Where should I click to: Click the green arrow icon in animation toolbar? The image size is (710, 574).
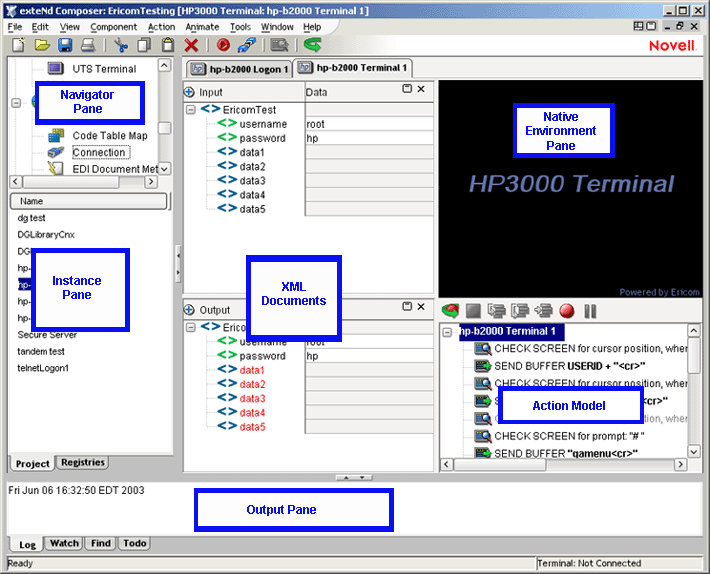click(x=450, y=311)
